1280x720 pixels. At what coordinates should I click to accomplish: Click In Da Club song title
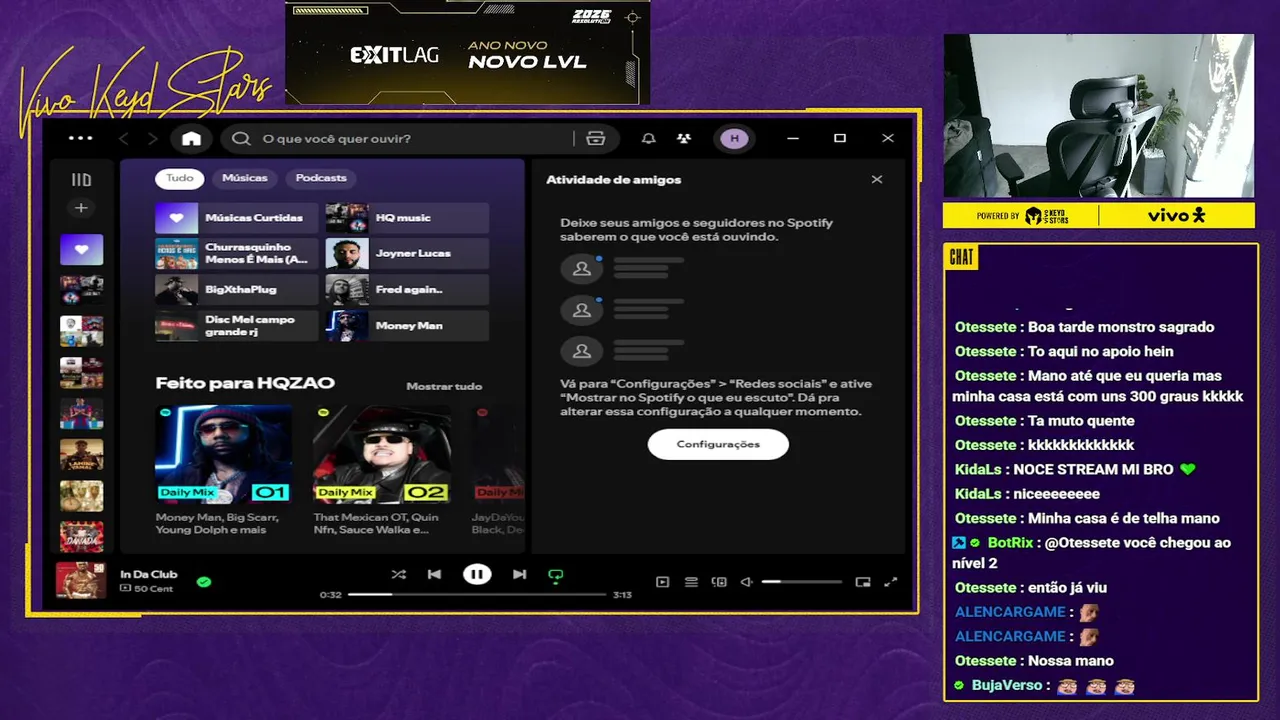tap(148, 574)
